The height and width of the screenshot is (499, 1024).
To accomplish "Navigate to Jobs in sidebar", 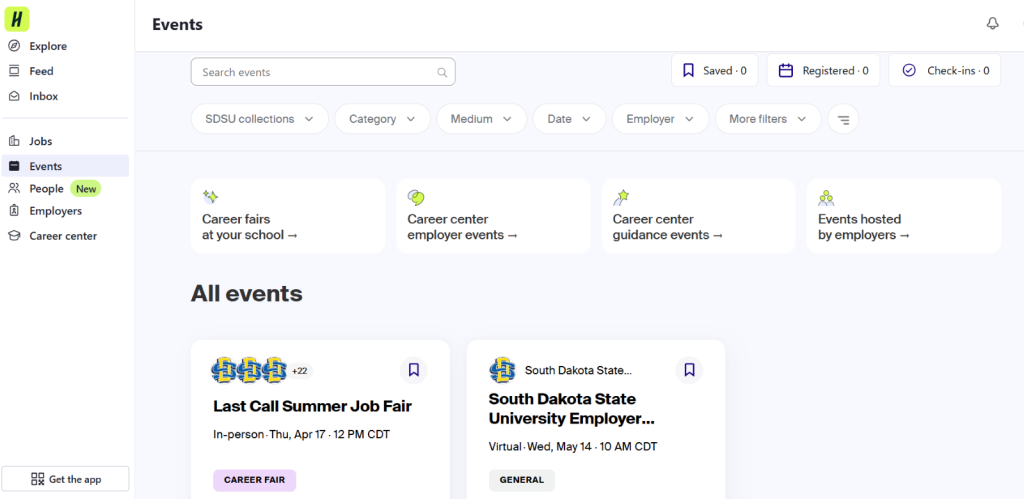I will coord(40,141).
